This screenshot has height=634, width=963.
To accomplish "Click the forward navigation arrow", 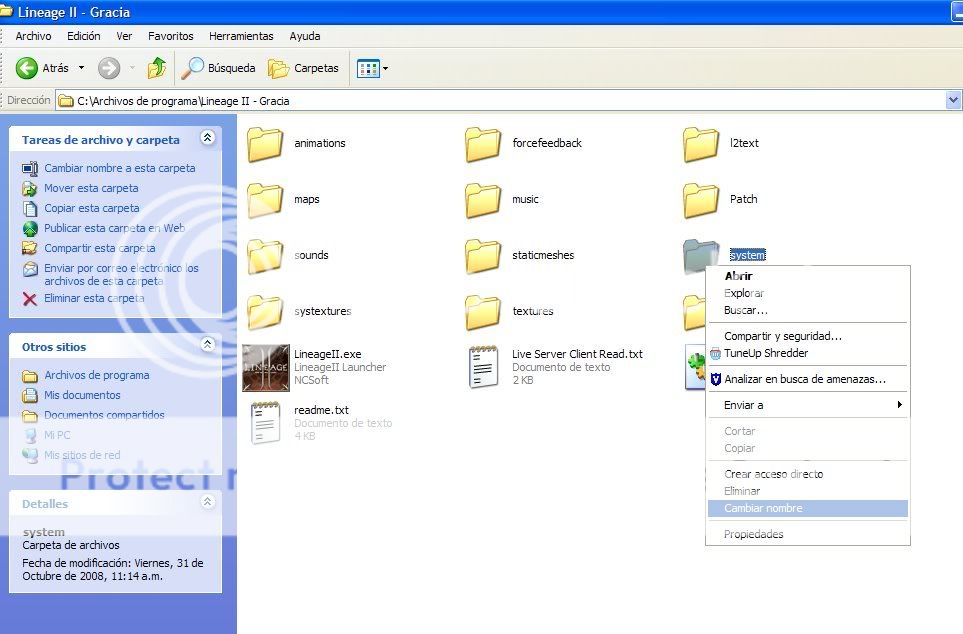I will point(109,68).
